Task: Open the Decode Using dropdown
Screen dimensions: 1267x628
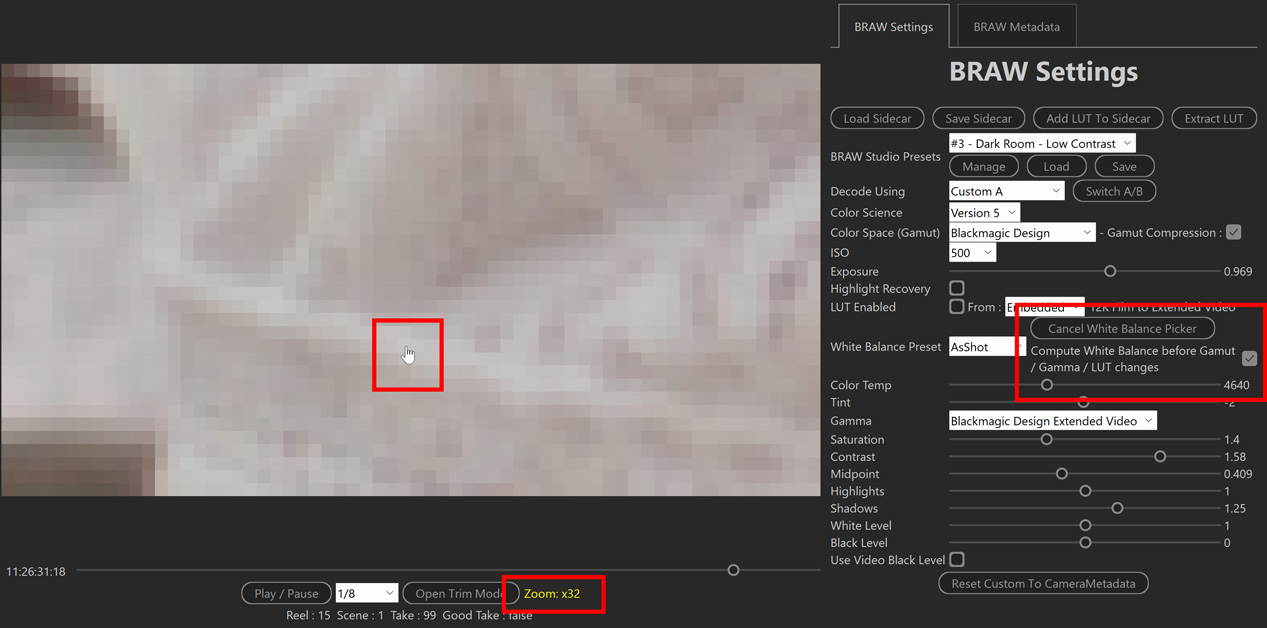Action: (1006, 190)
